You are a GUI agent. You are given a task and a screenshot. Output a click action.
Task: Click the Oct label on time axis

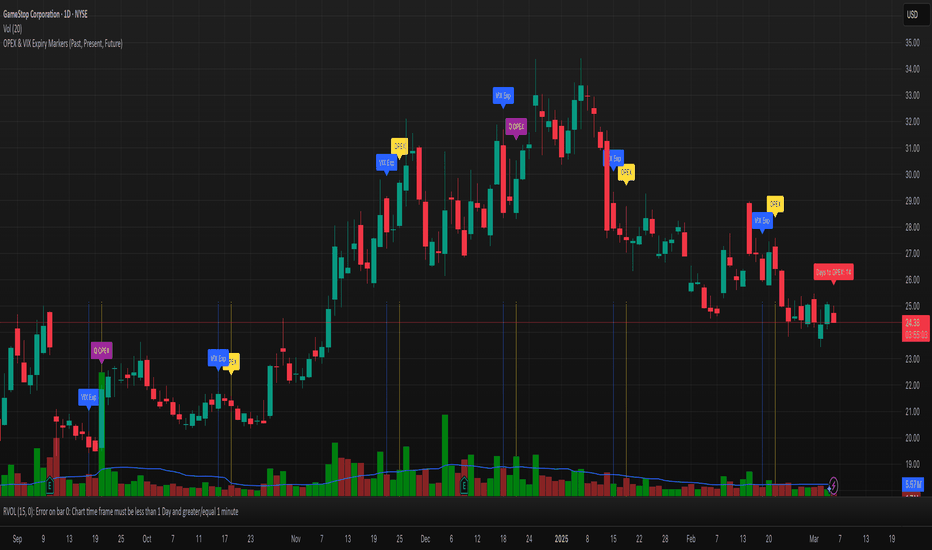pos(147,539)
